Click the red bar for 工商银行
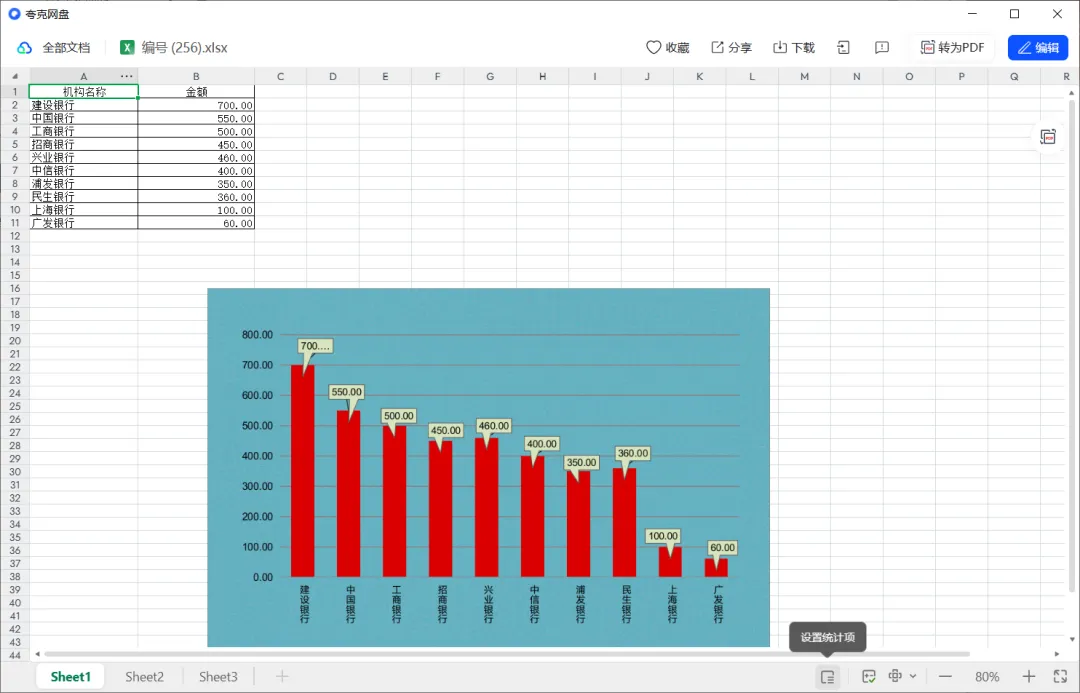 pos(395,501)
